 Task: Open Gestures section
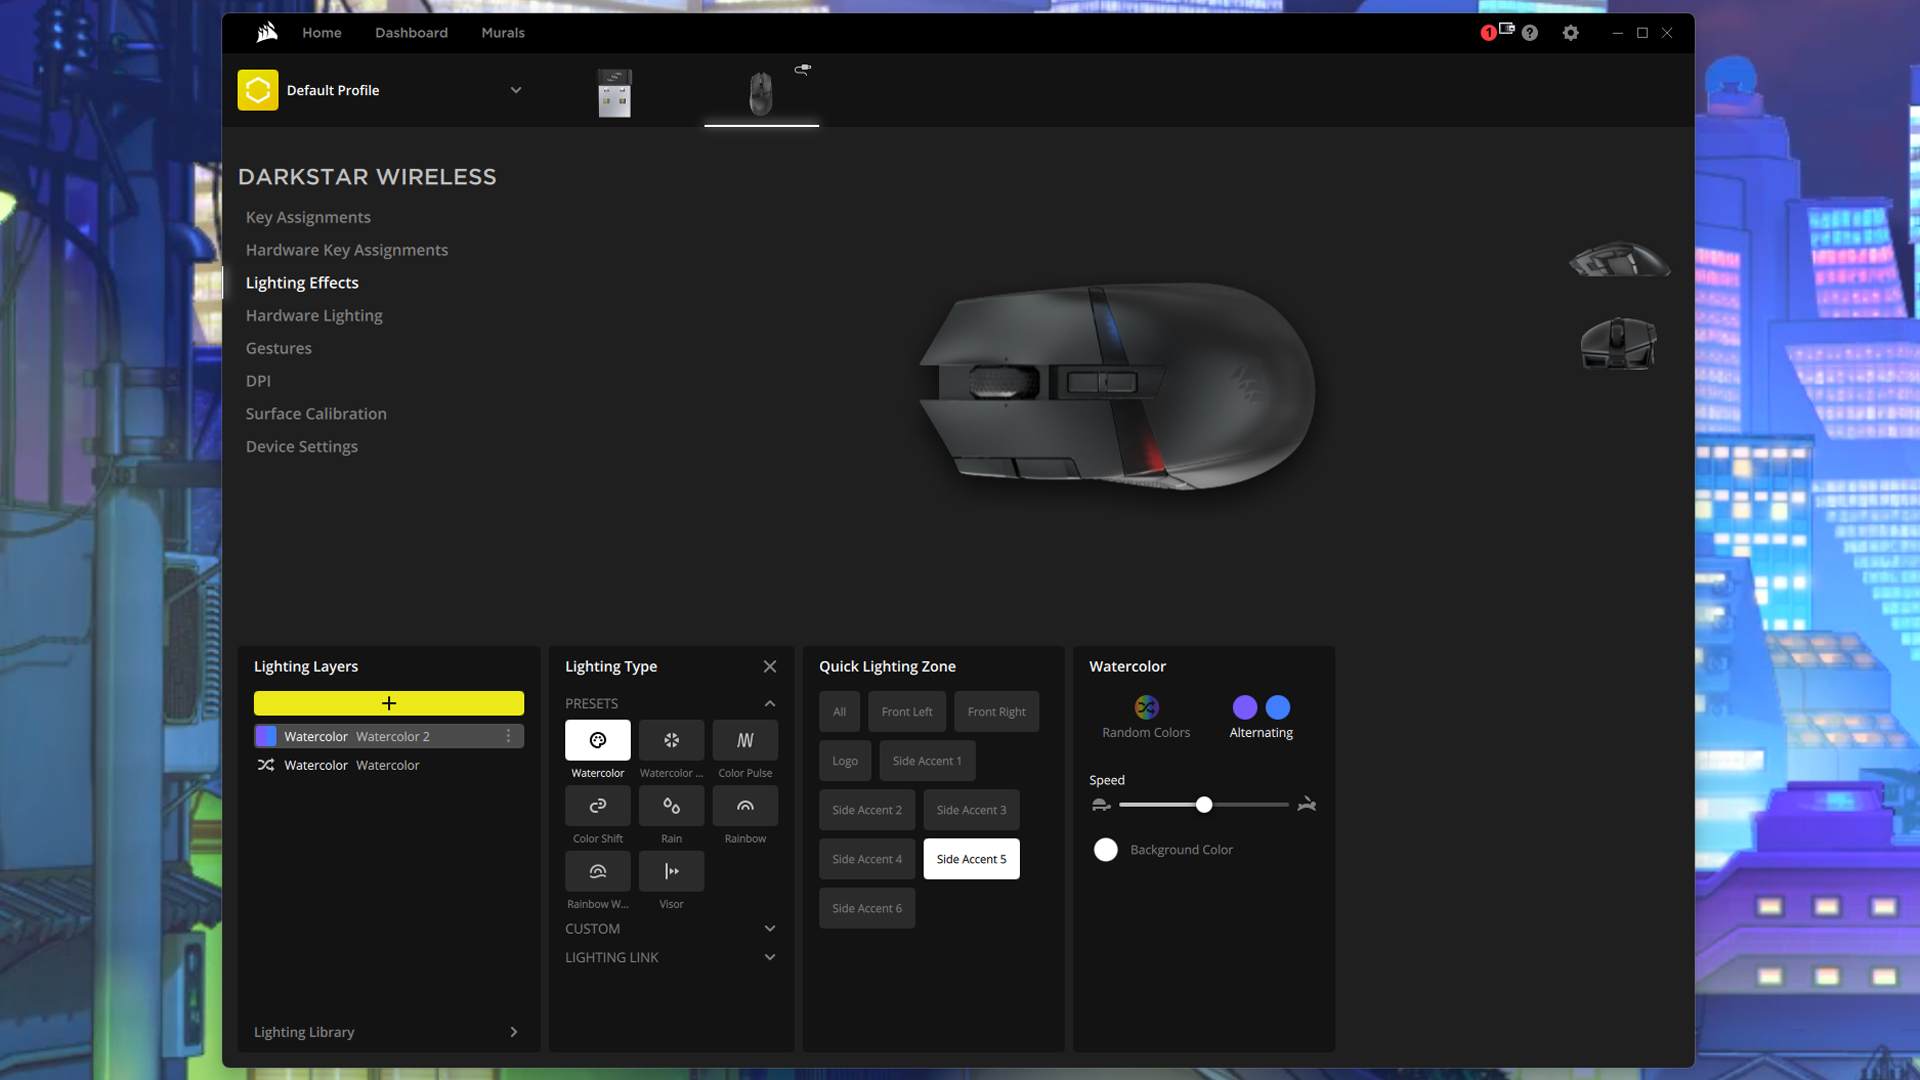279,348
